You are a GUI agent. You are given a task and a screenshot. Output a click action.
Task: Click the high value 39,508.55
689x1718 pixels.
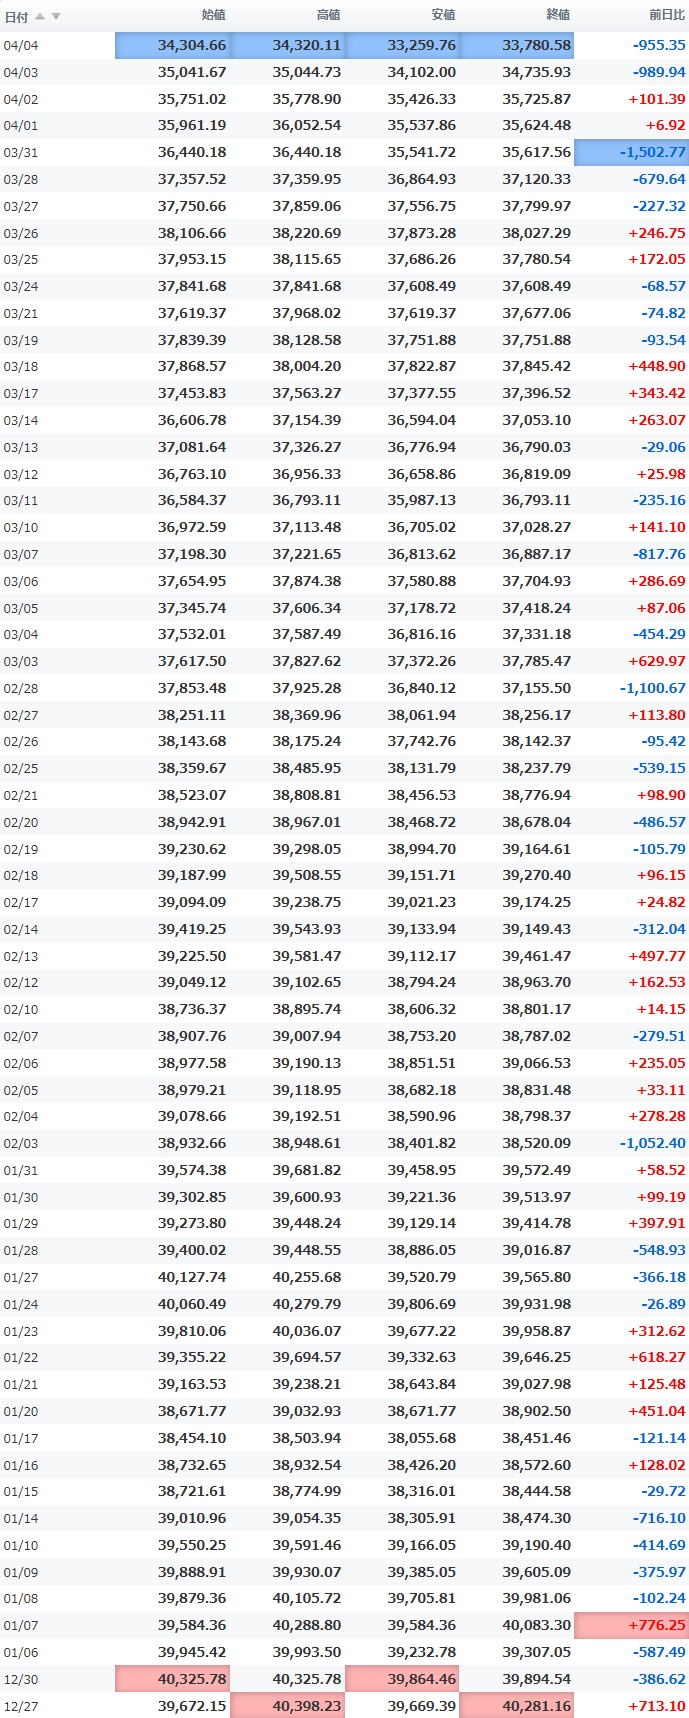click(x=307, y=875)
